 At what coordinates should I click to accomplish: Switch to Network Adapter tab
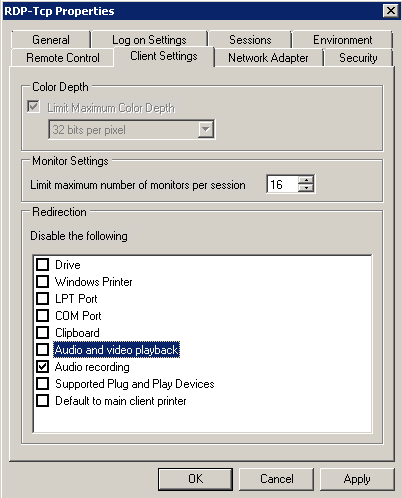pyautogui.click(x=268, y=58)
